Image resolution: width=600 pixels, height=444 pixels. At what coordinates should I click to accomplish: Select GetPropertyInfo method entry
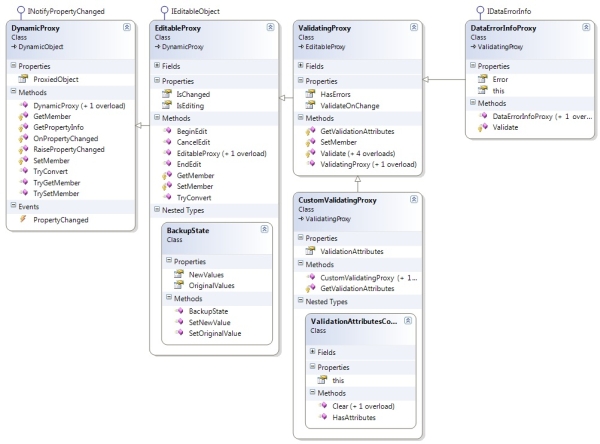[x=59, y=127]
